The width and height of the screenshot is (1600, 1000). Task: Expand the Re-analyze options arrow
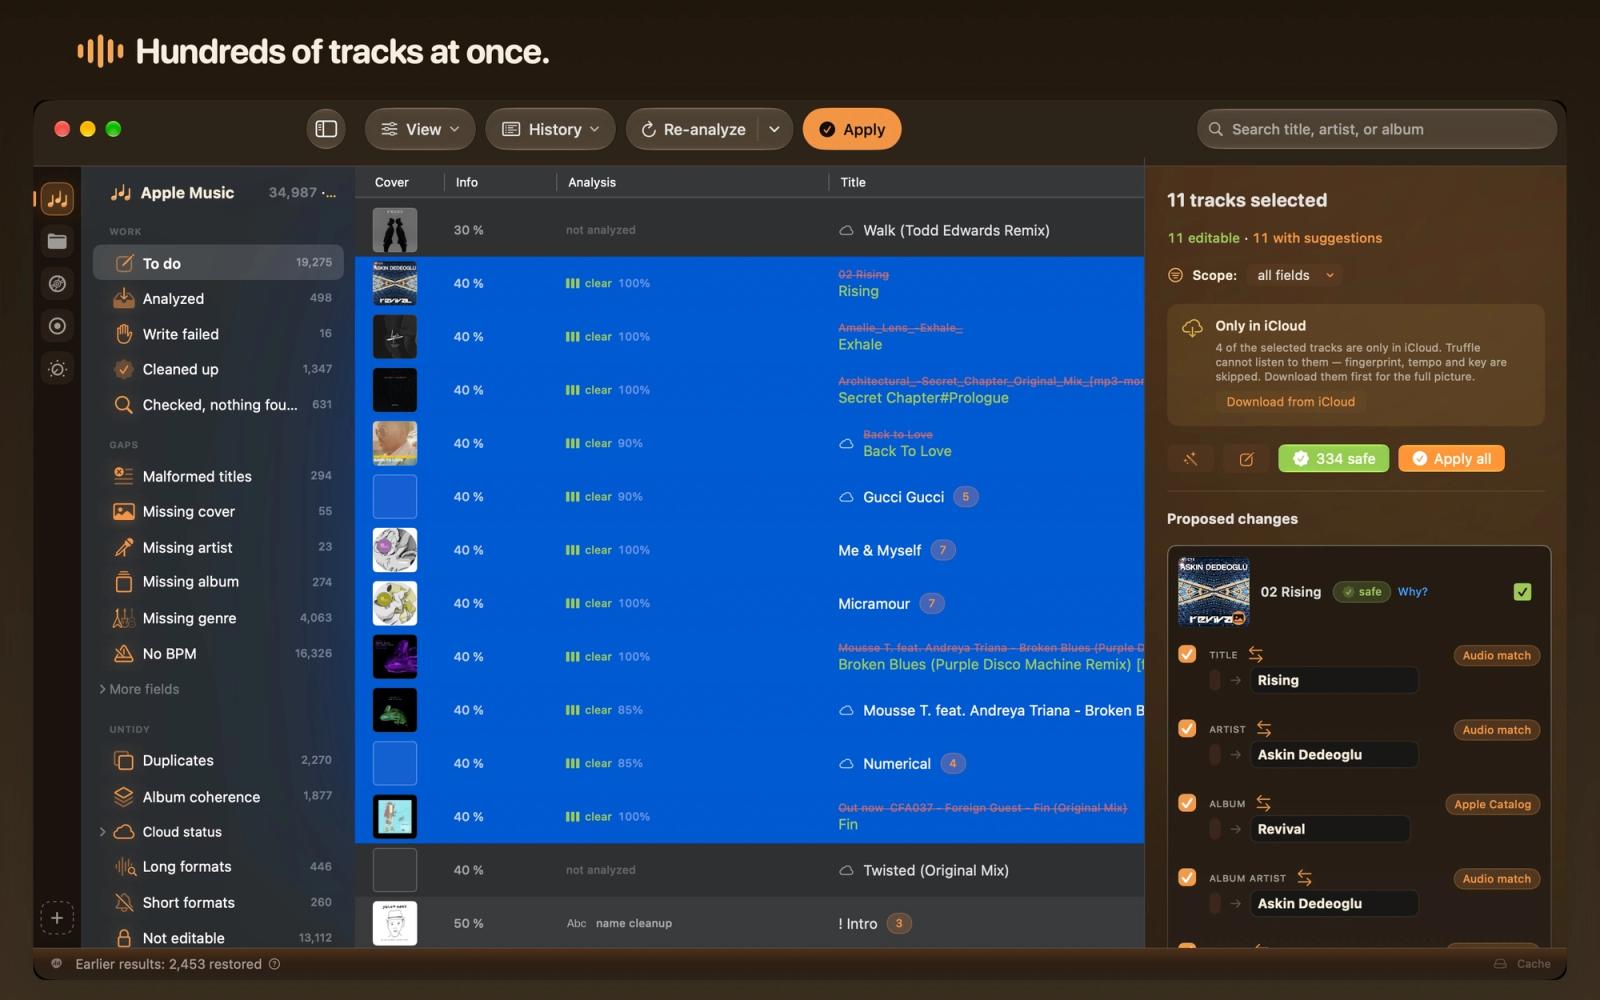[x=774, y=129]
